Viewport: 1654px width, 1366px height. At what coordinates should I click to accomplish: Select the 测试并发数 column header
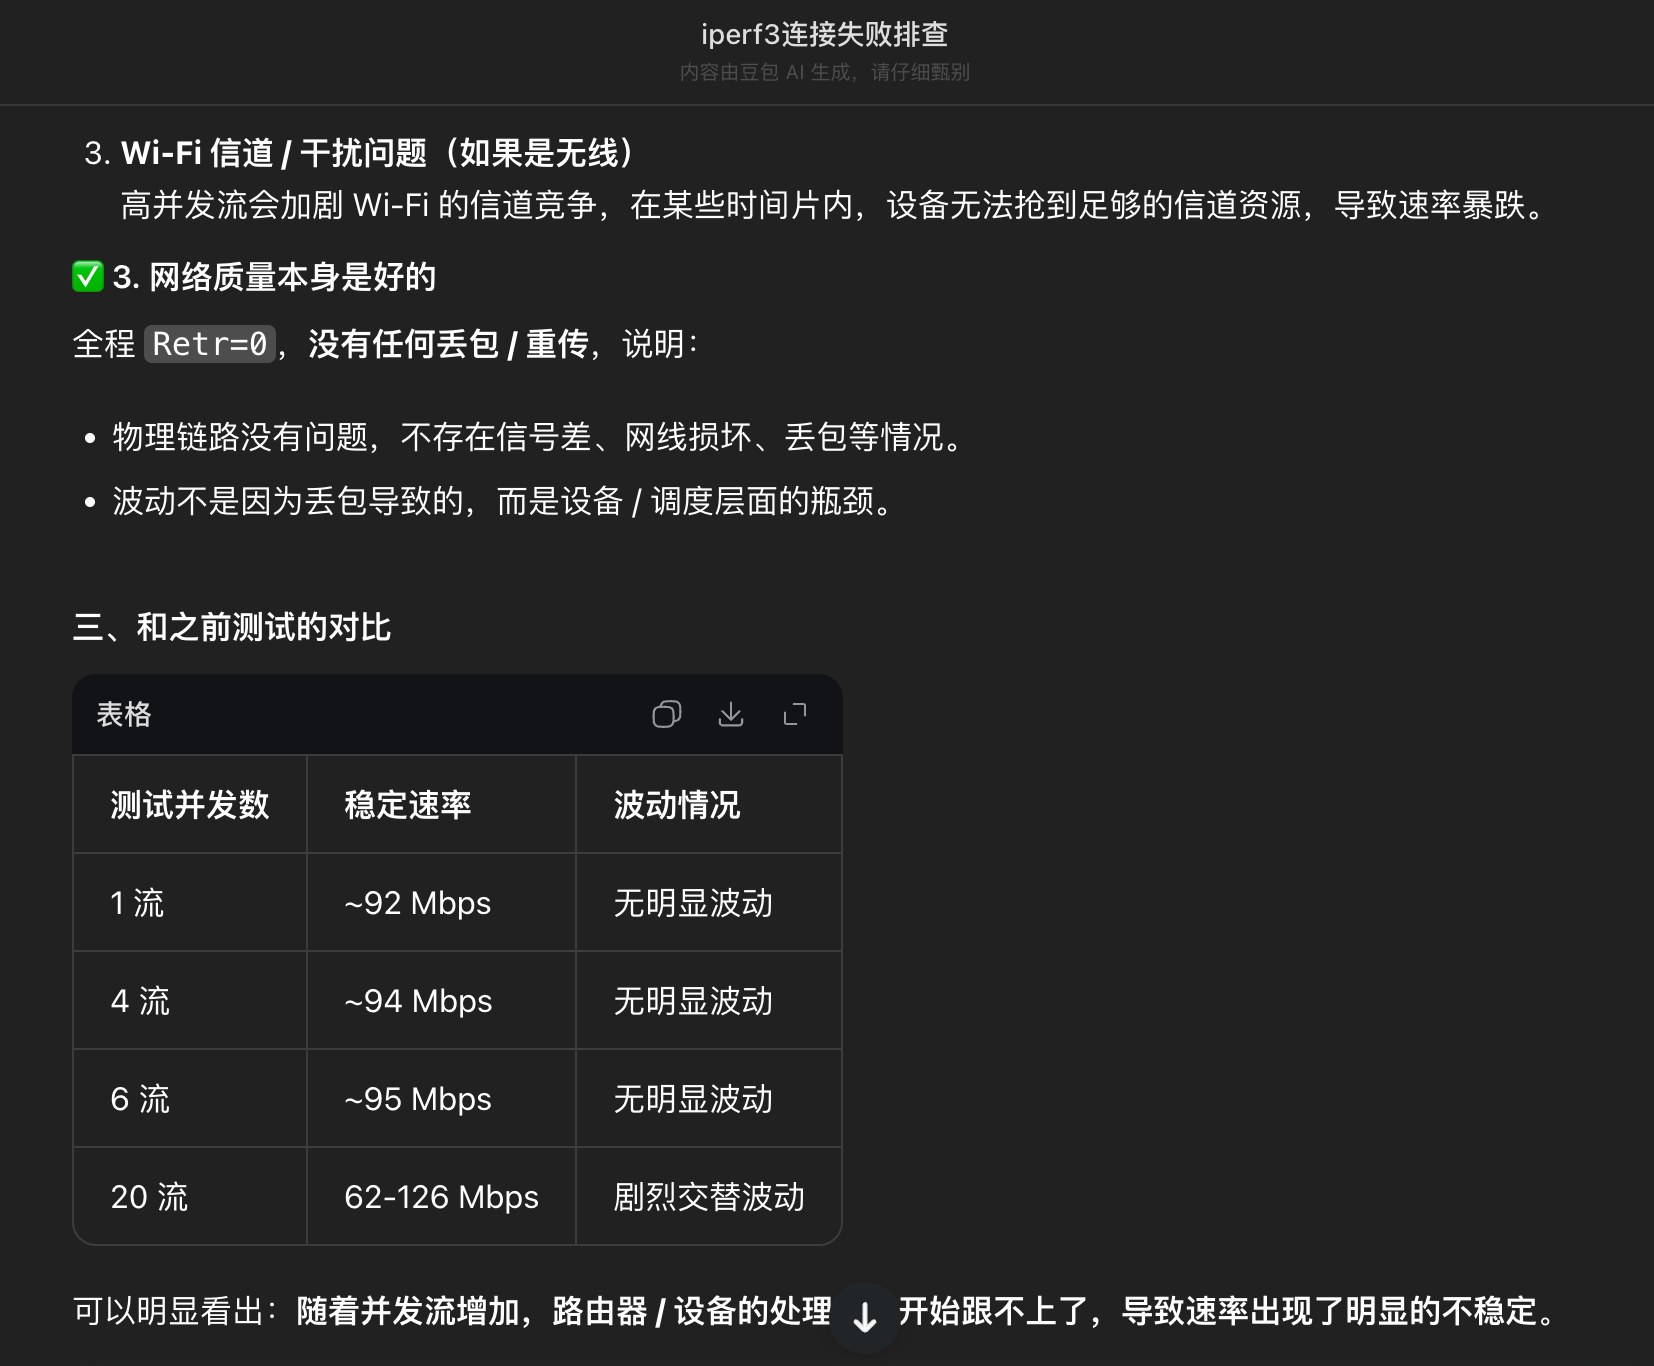(190, 804)
